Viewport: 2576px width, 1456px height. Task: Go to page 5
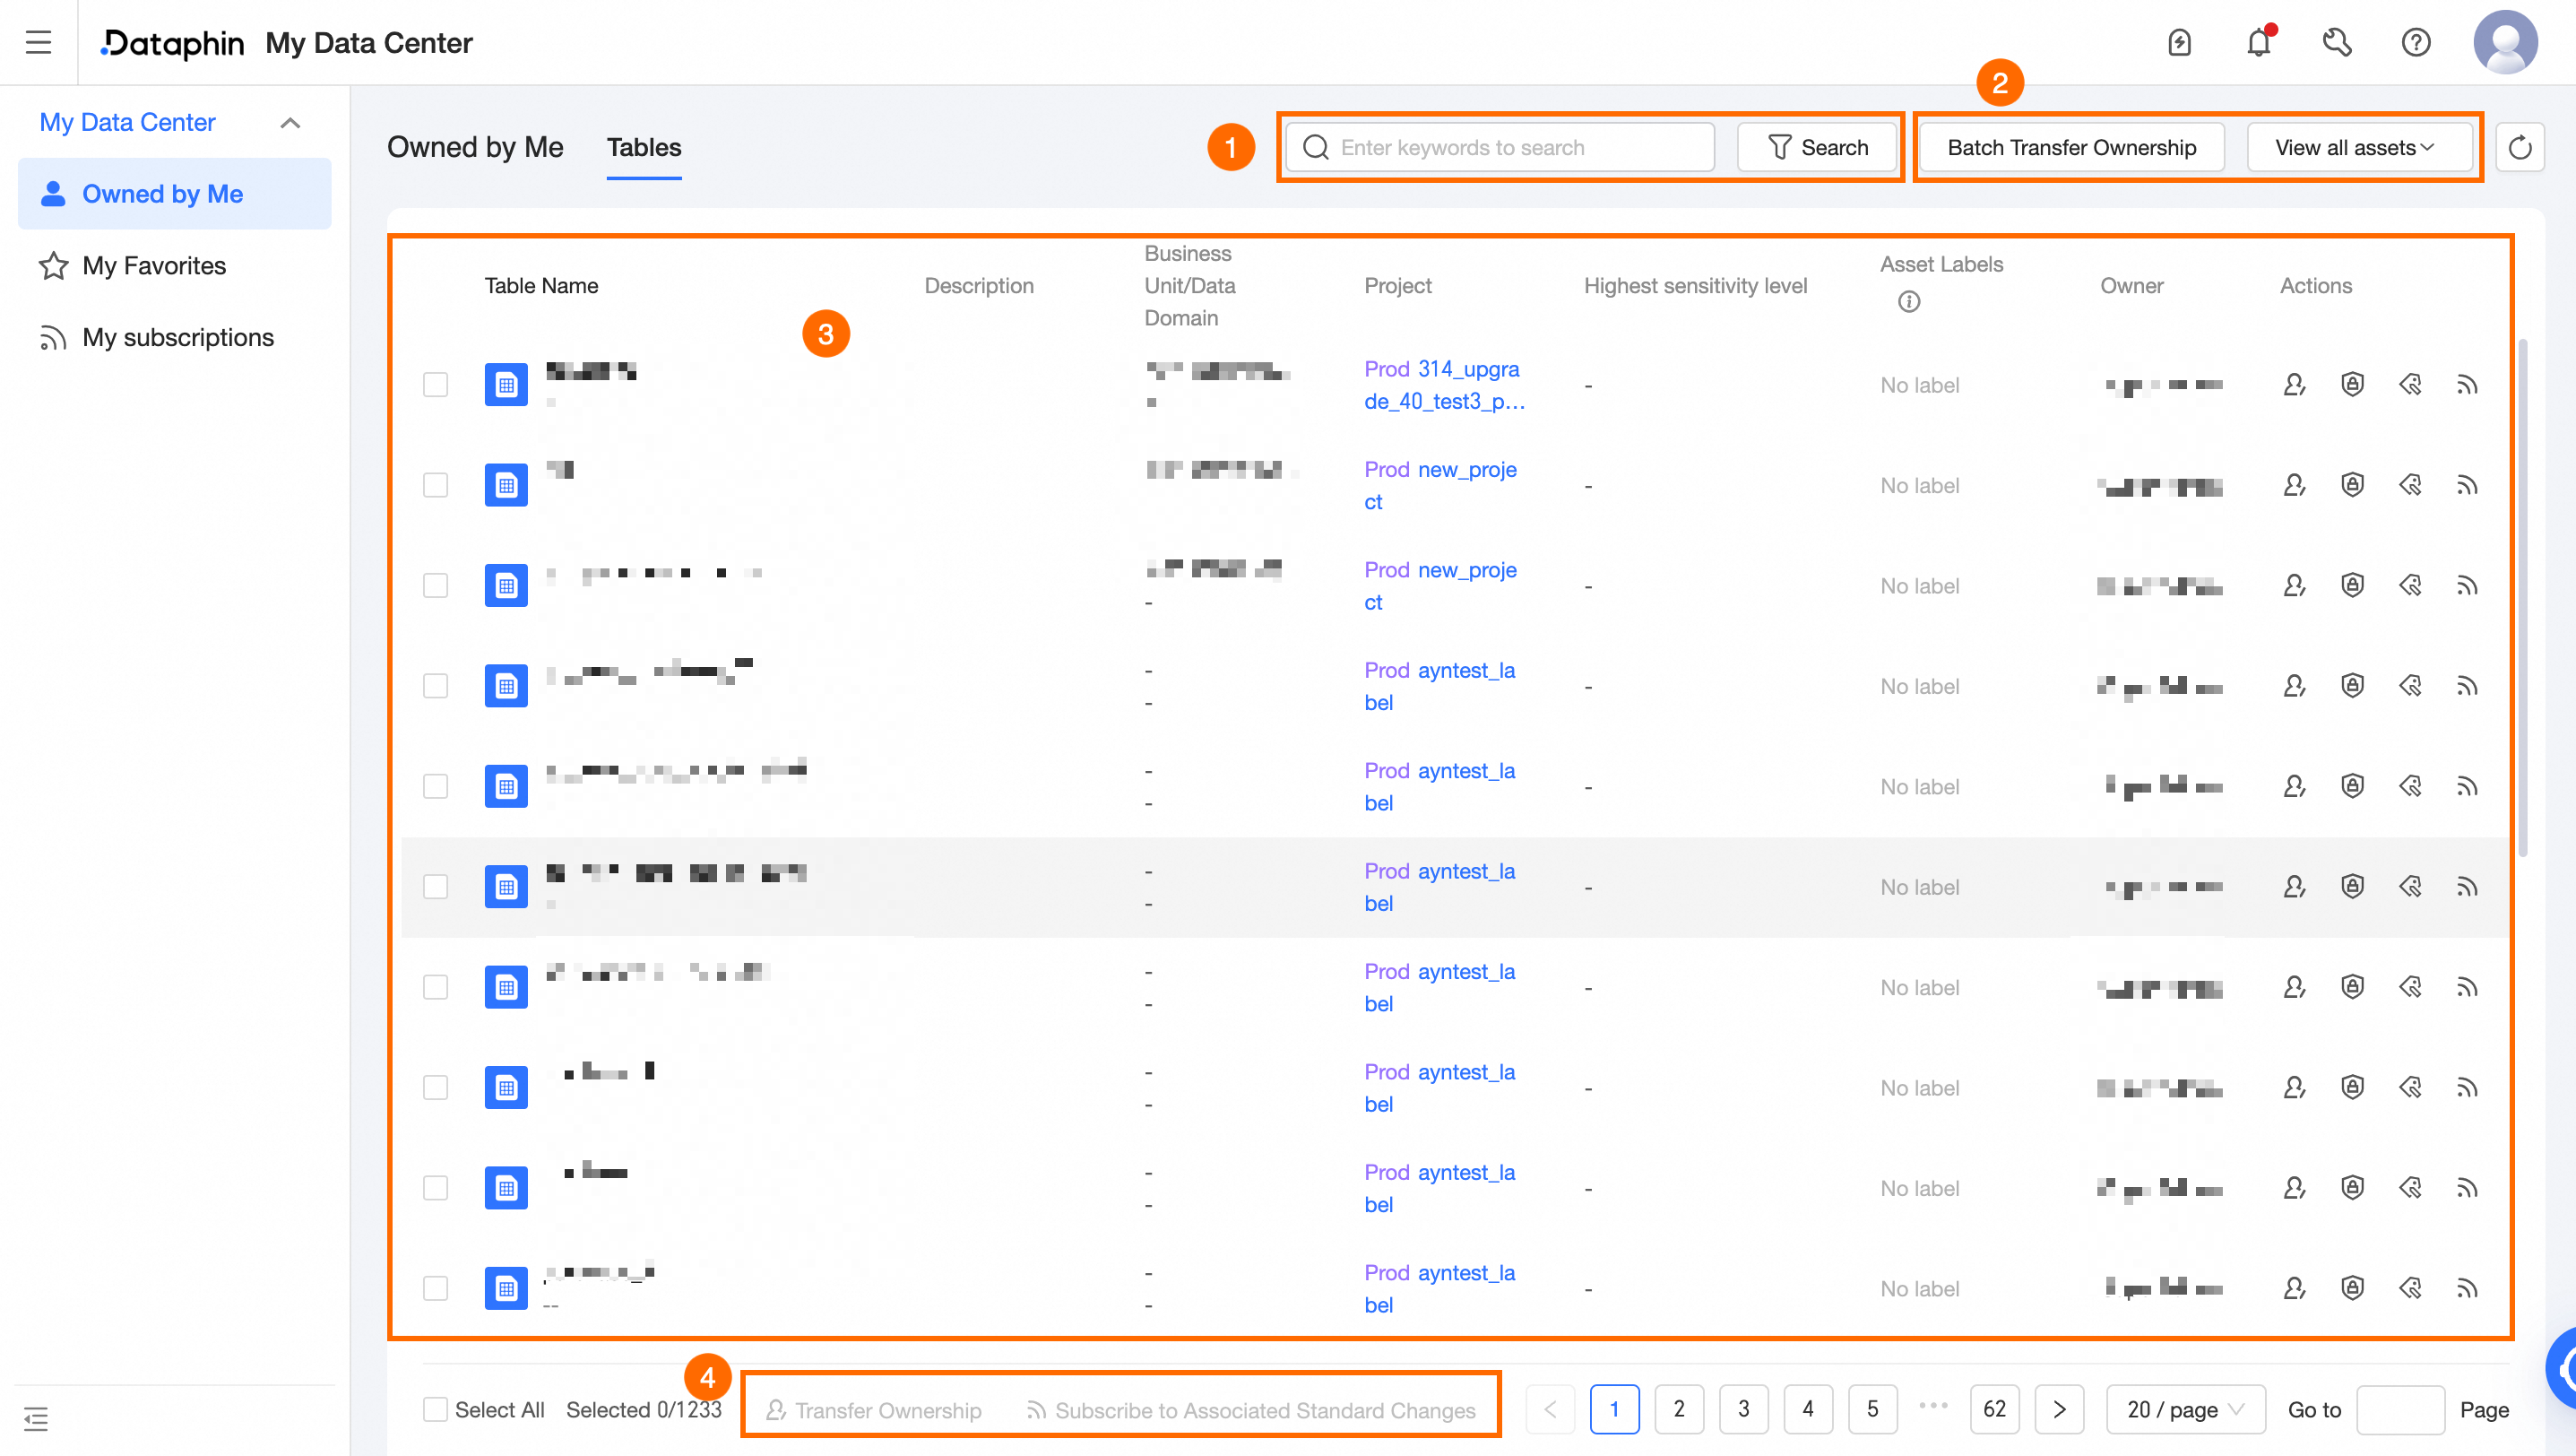tap(1872, 1410)
